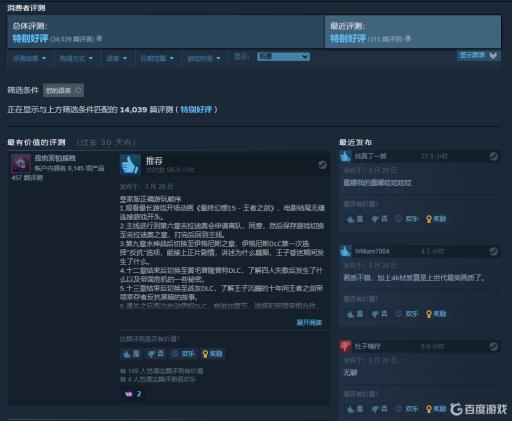
Task: Mark first recent review as 欢乐
Action: click(x=407, y=219)
